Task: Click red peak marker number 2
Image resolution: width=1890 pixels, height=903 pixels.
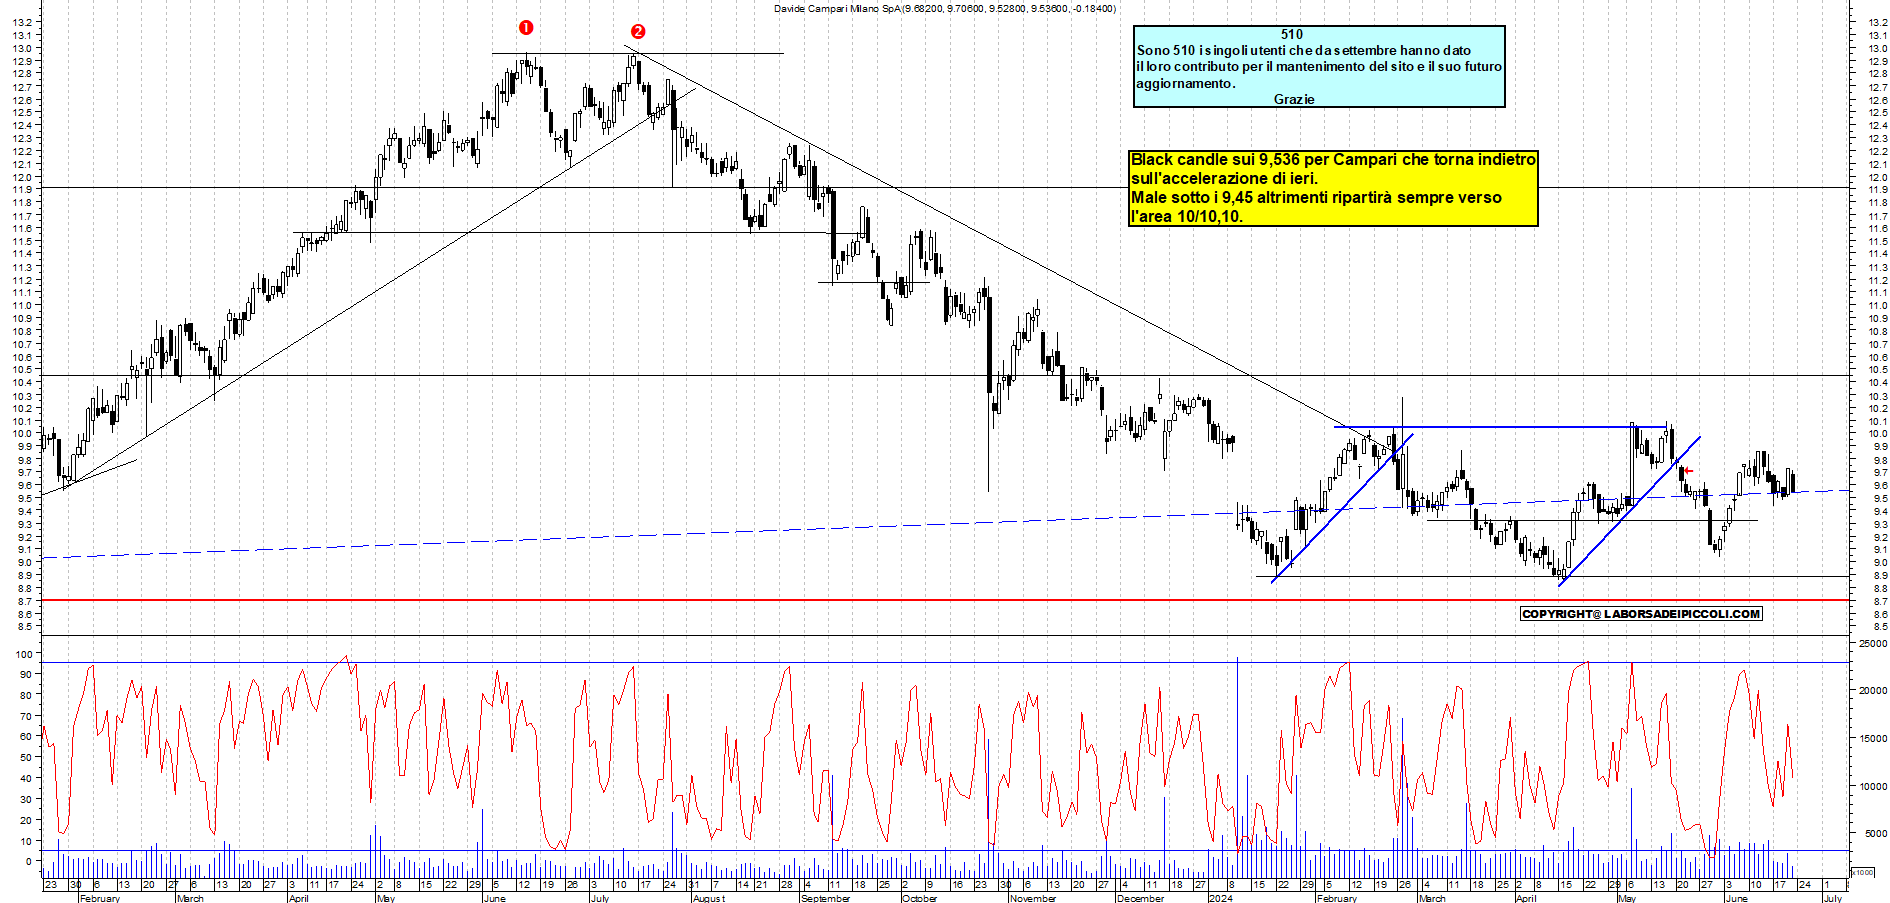Action: point(638,32)
